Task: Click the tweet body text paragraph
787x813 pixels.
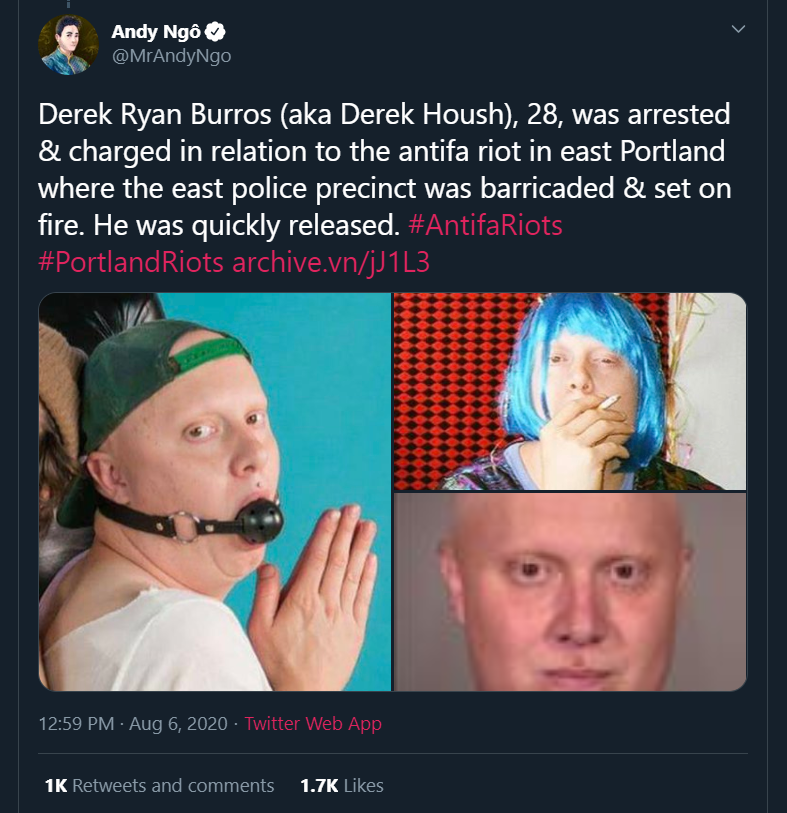Action: click(x=385, y=188)
